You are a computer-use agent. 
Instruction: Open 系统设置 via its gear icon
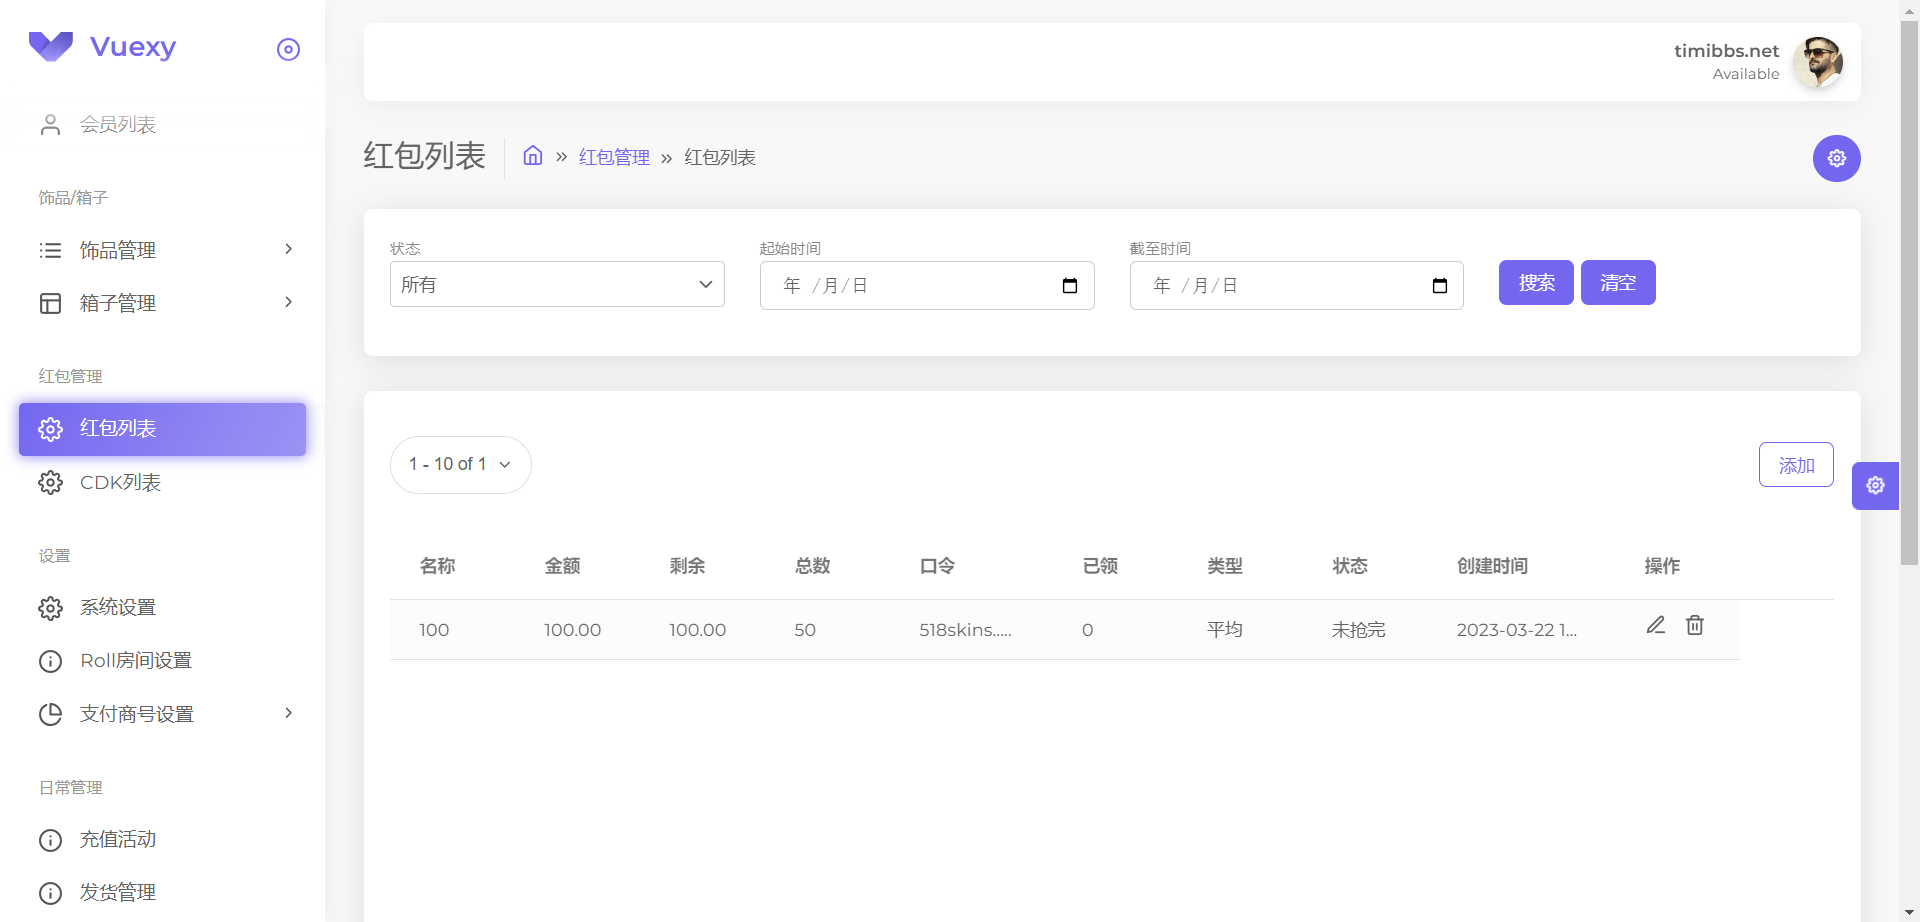point(50,607)
